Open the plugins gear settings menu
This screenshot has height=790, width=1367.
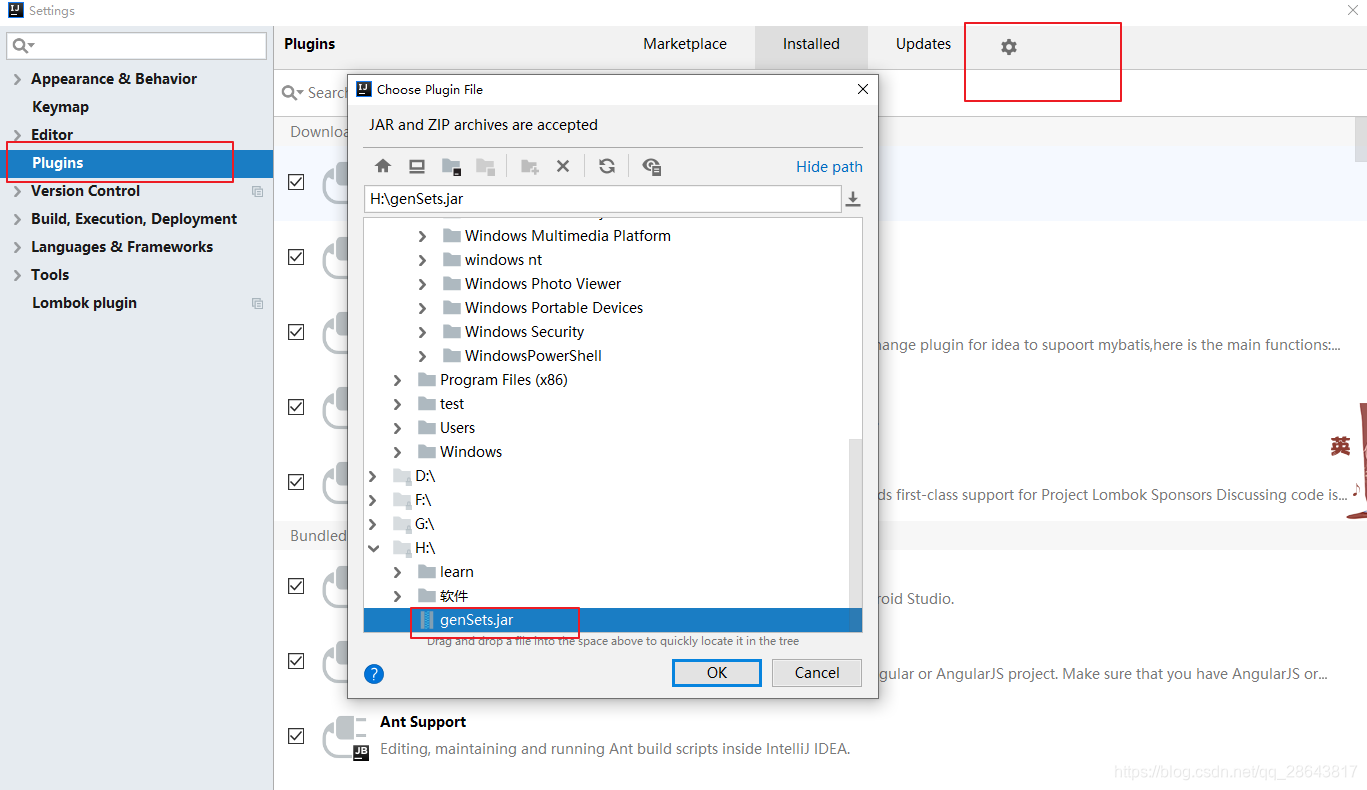pos(1009,47)
